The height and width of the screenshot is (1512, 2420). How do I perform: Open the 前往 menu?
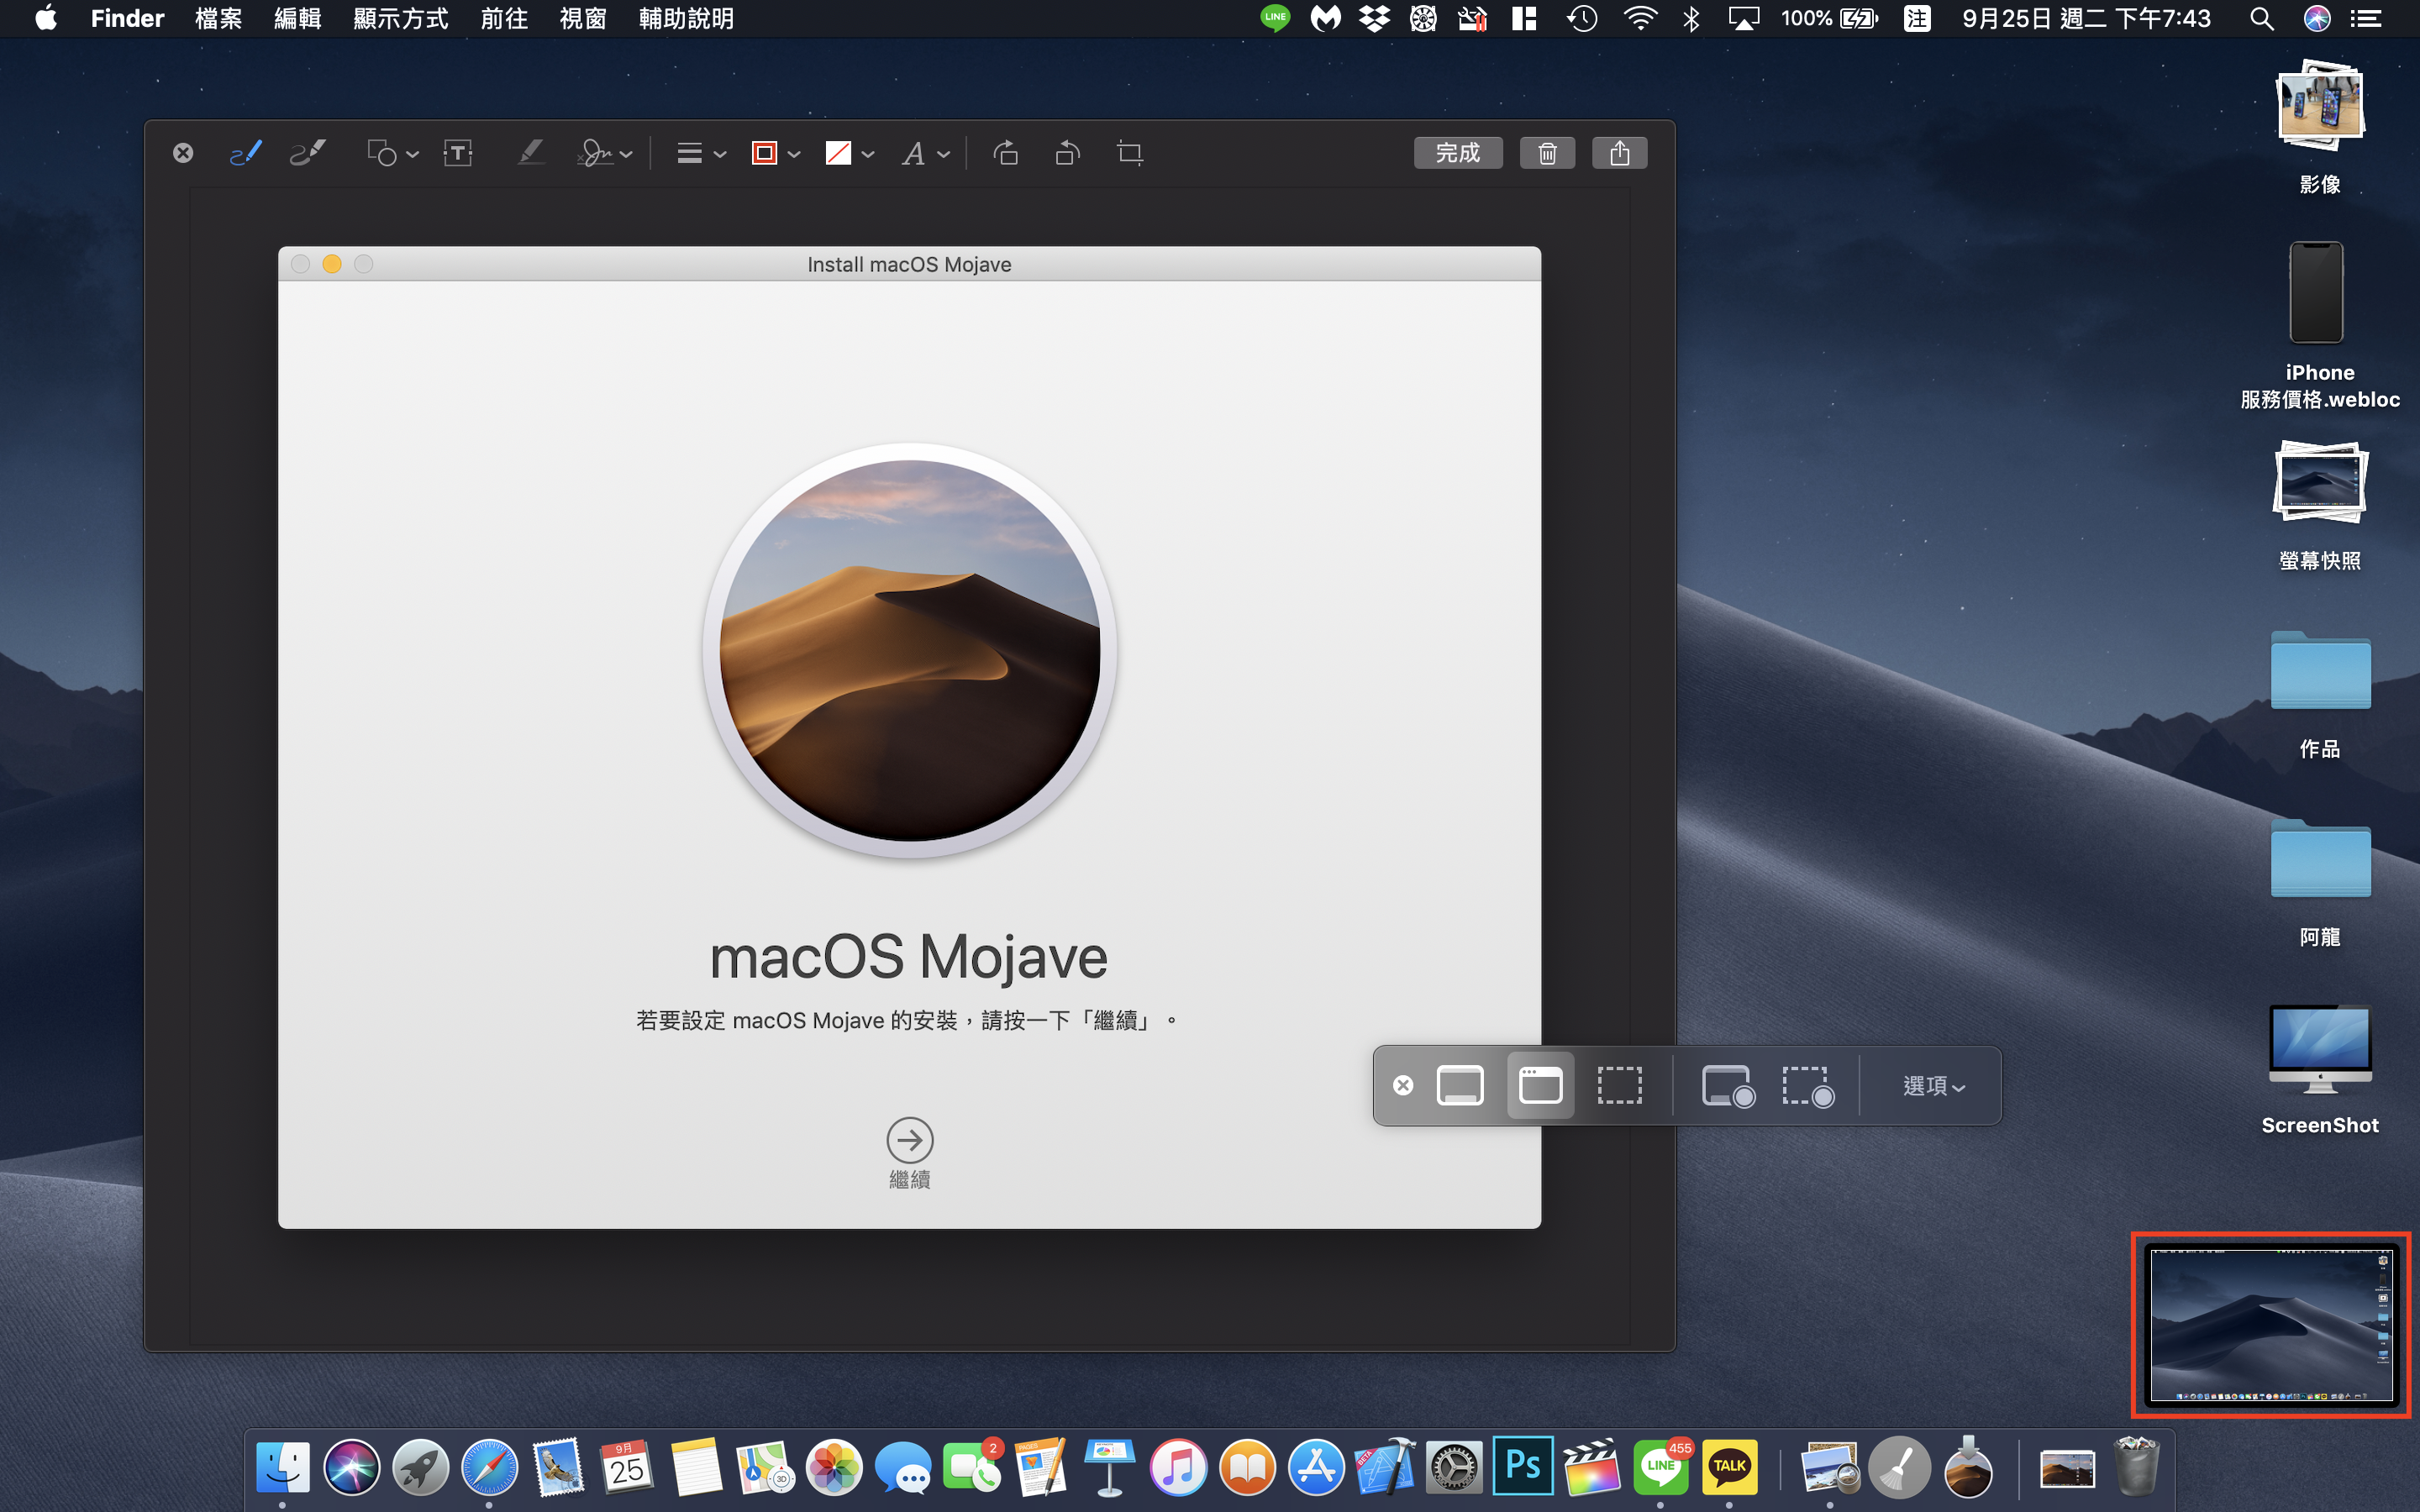(504, 18)
